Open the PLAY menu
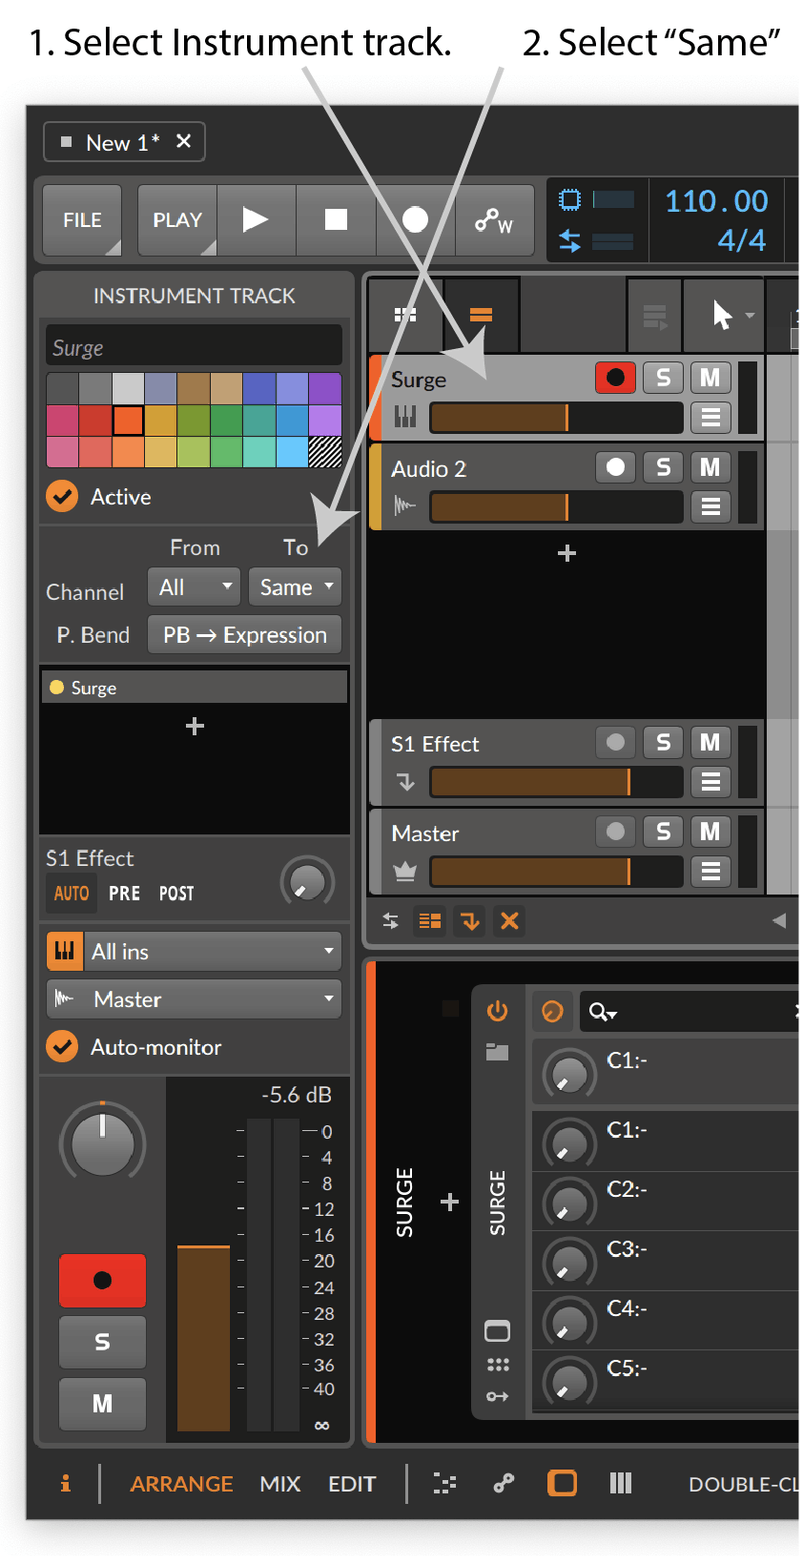Screen dimensions: 800x1556 pyautogui.click(x=177, y=220)
